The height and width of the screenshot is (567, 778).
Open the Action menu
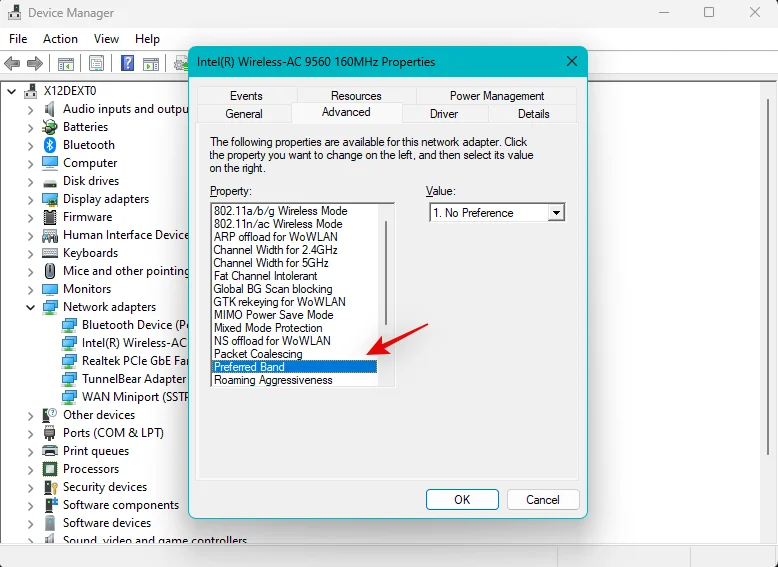tap(60, 39)
